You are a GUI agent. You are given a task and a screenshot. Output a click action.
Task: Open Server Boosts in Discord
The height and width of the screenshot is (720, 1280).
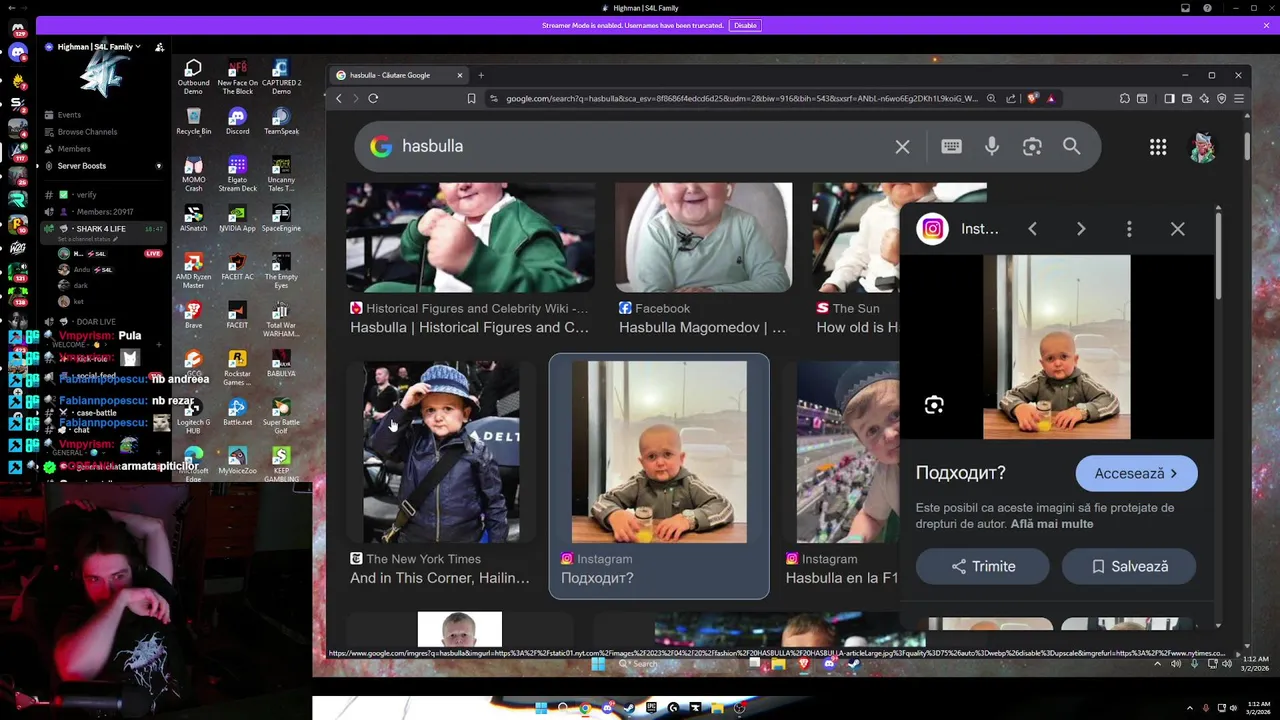coord(81,166)
